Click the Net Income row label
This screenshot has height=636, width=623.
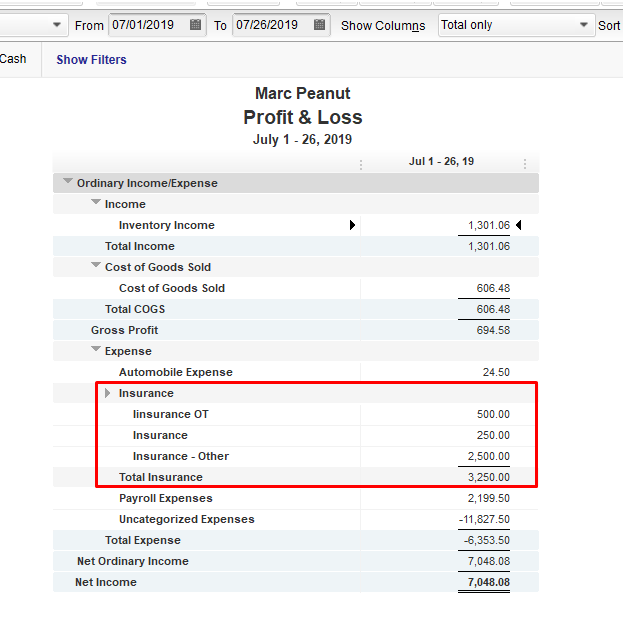pyautogui.click(x=106, y=582)
